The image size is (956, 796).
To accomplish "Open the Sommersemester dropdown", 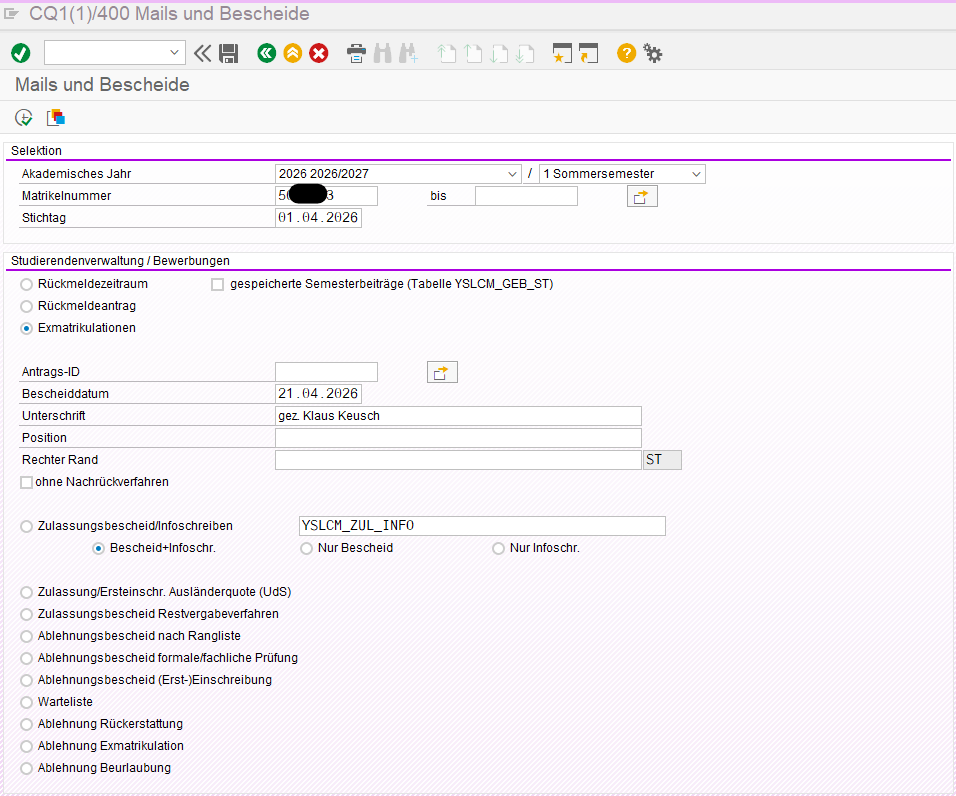I will [696, 174].
